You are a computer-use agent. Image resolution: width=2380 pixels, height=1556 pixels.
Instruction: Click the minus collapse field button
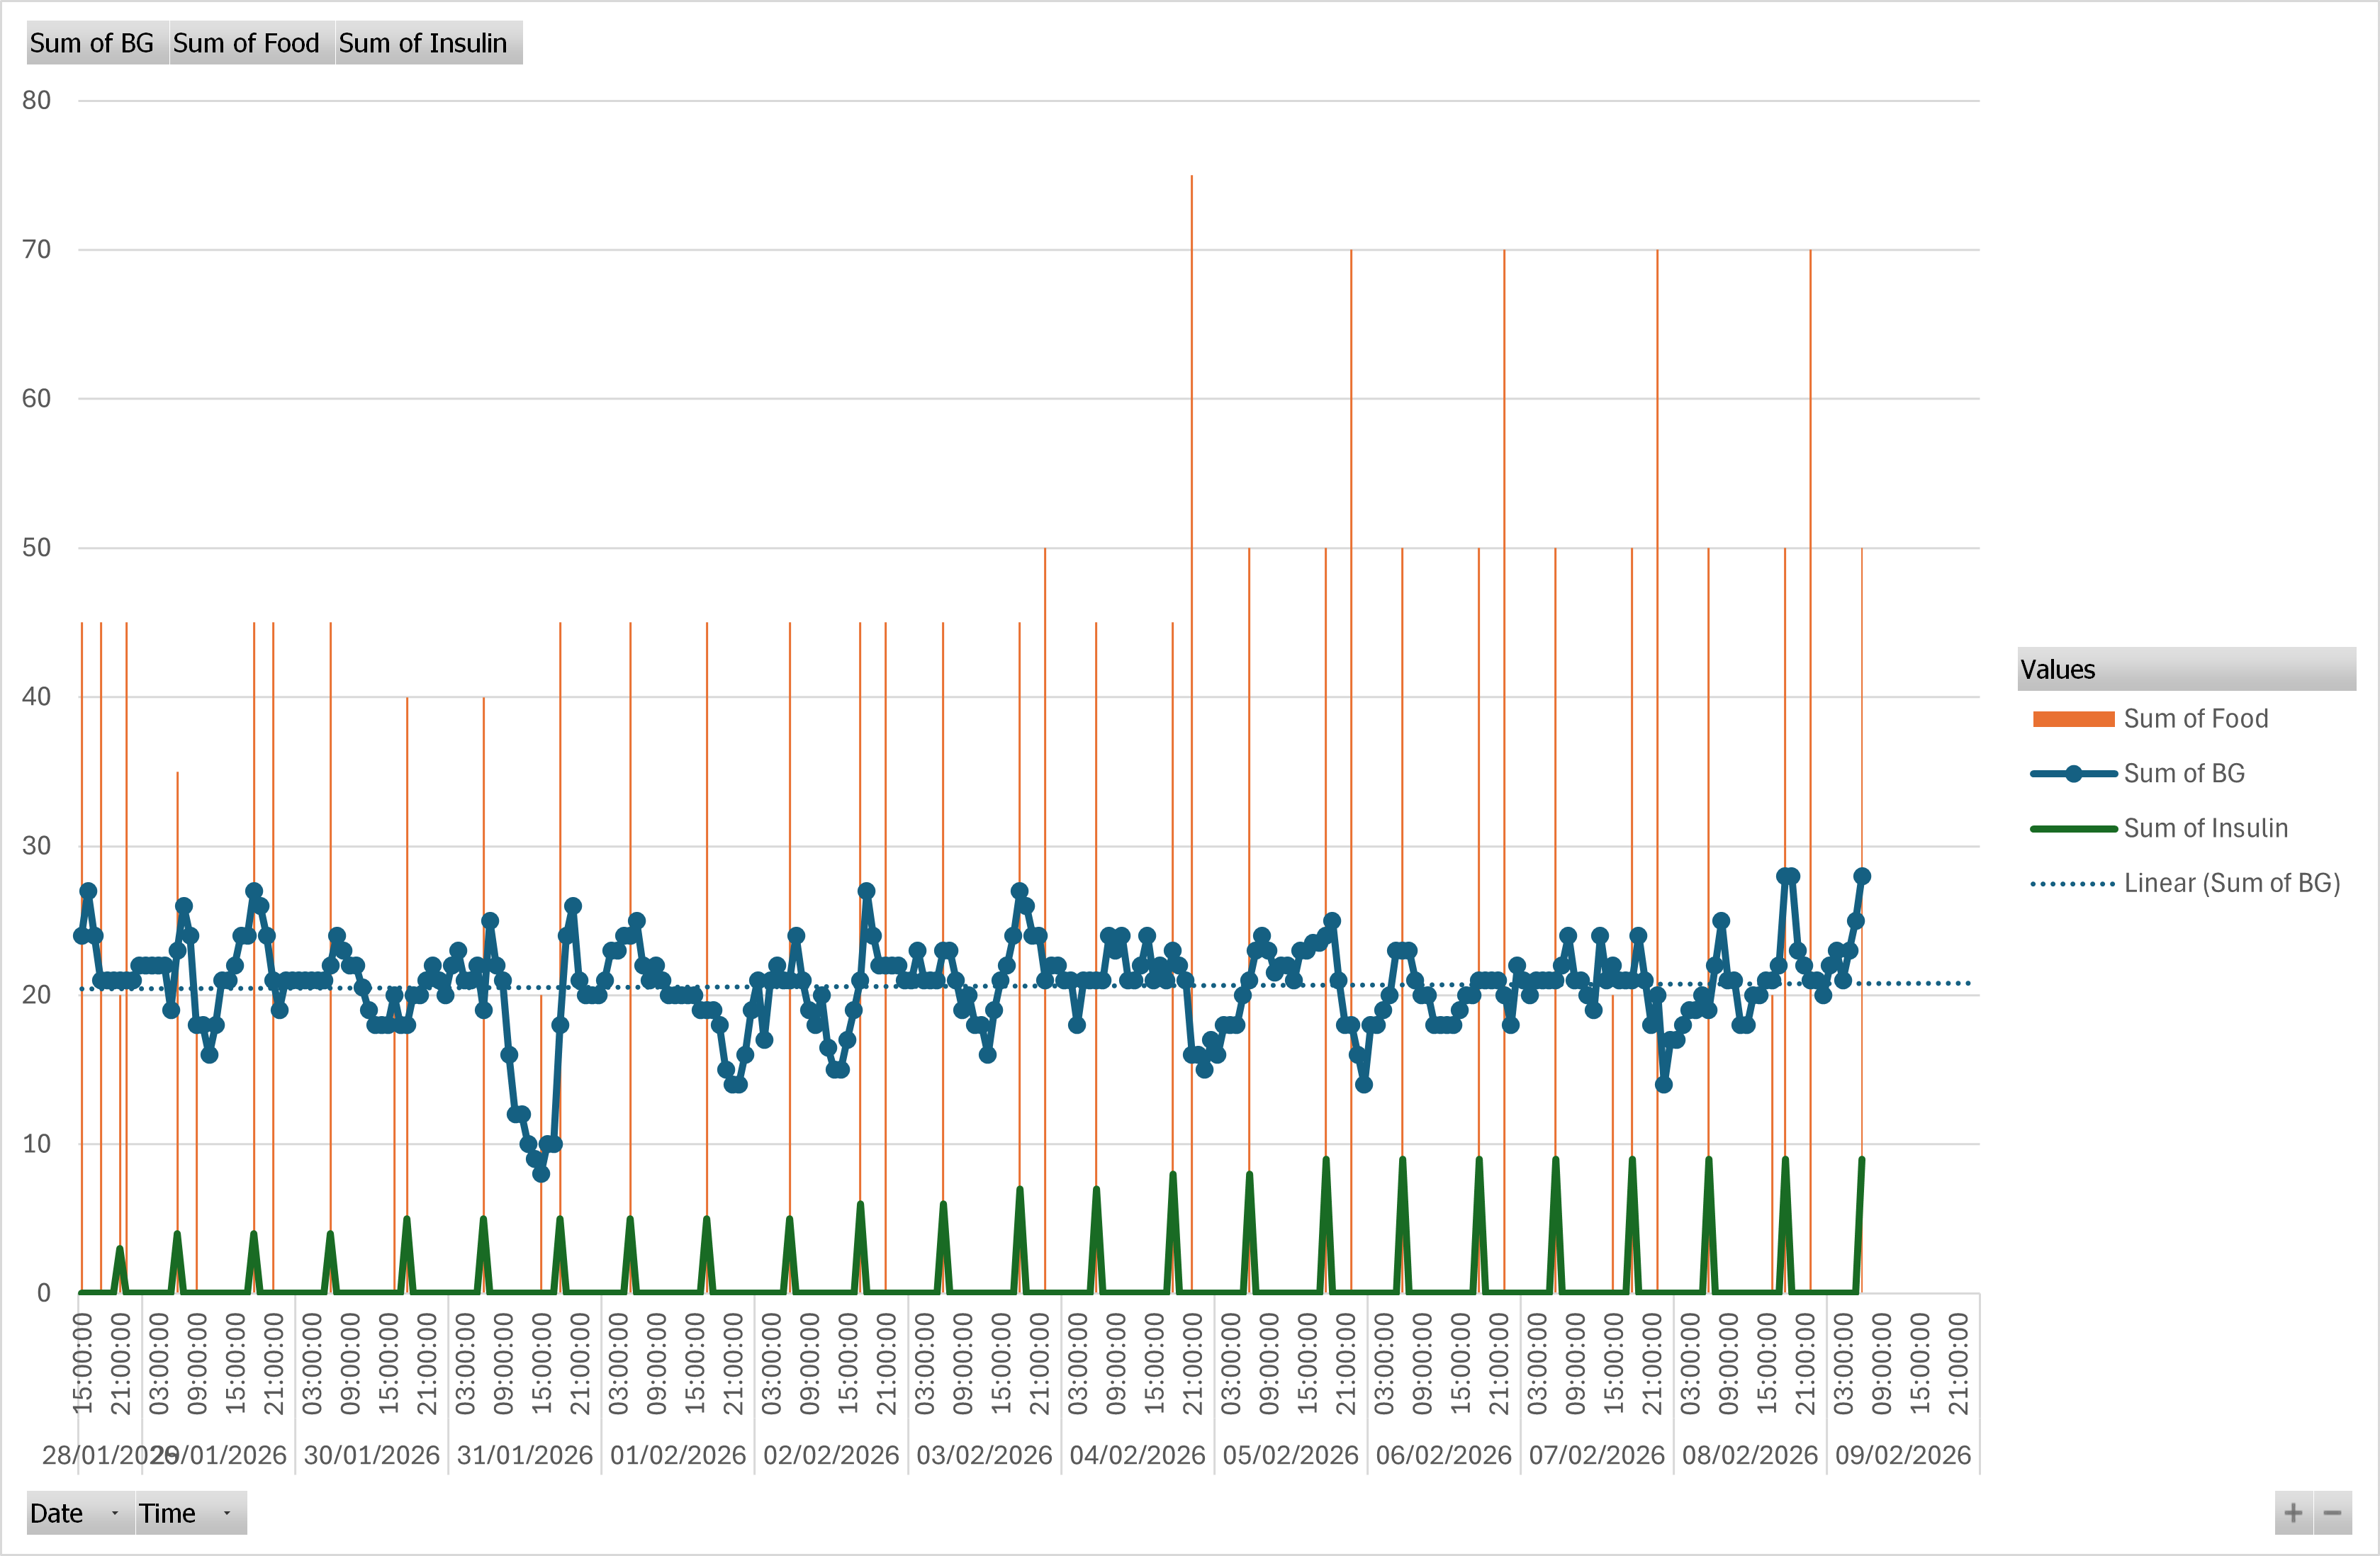point(2333,1513)
